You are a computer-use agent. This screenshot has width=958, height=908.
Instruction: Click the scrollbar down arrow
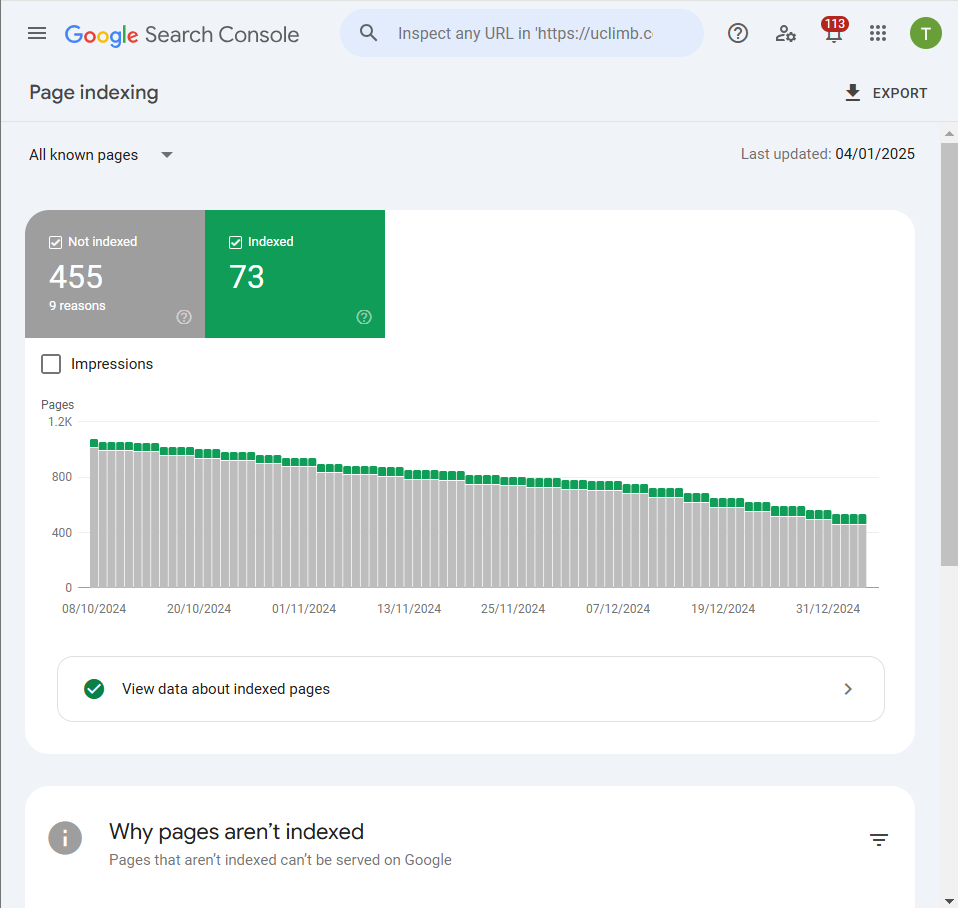949,899
